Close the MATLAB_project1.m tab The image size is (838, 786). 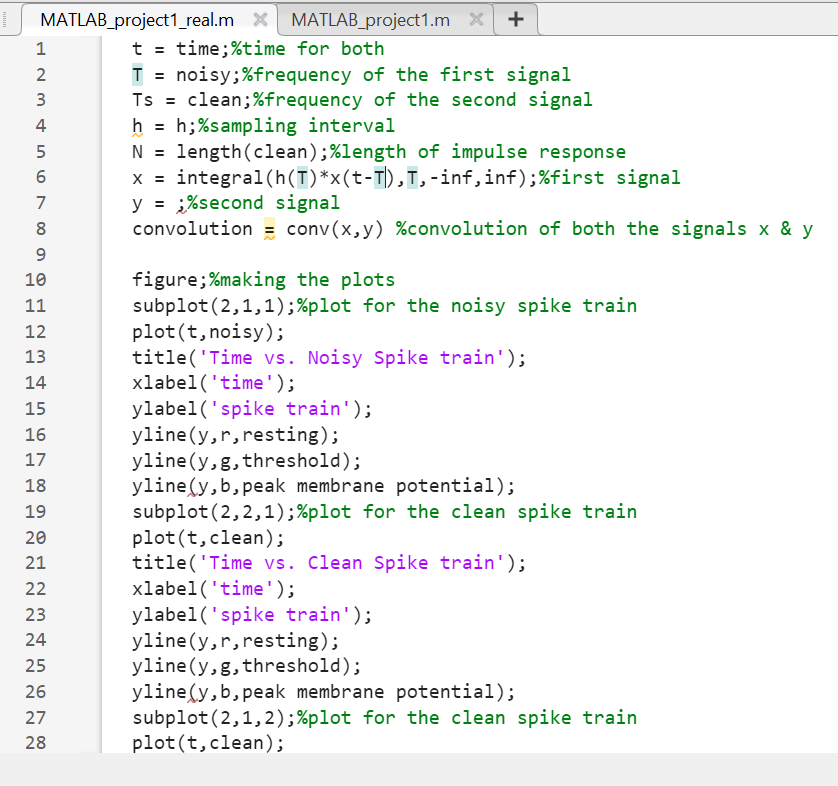coord(476,18)
